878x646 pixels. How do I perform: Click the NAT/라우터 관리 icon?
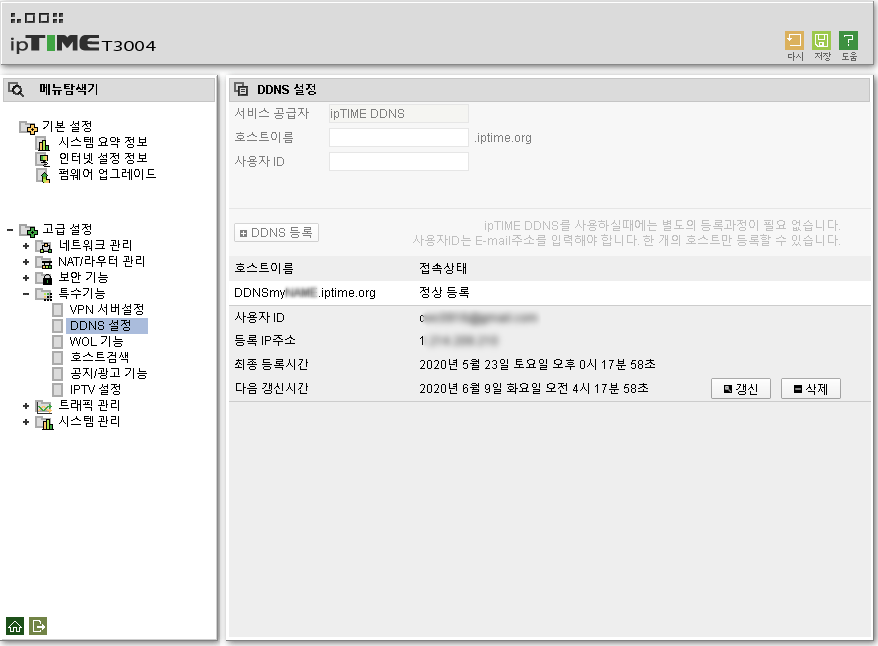coord(44,263)
